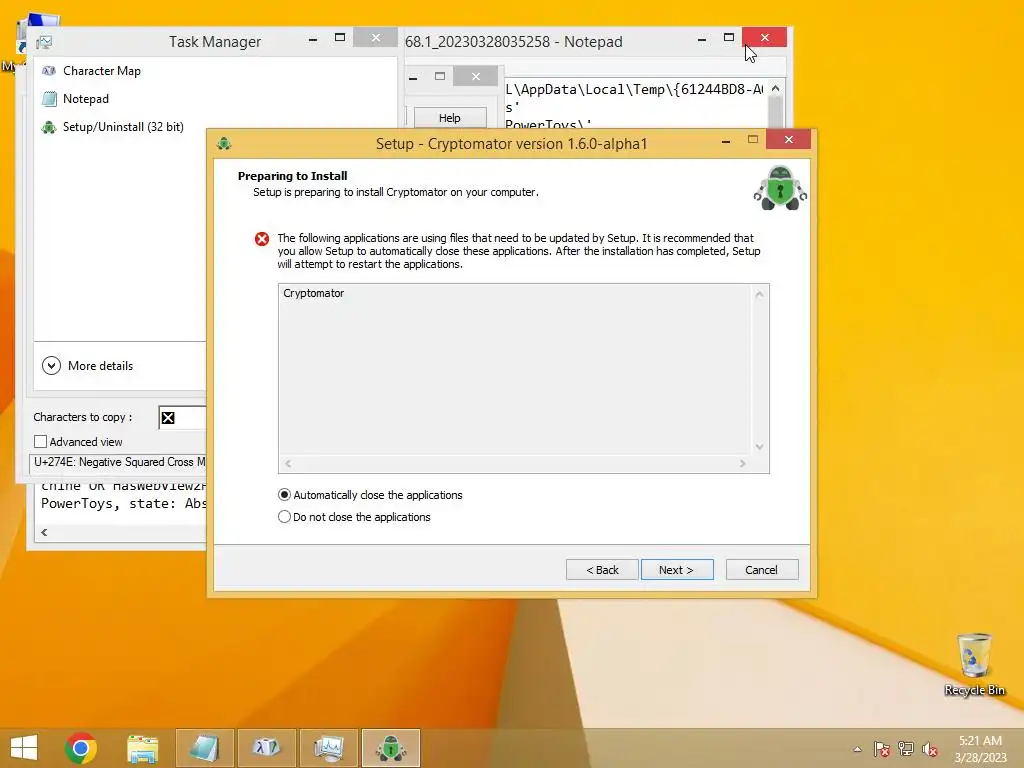Image resolution: width=1024 pixels, height=768 pixels.
Task: Click the Notepad vertical scrollbar's up arrow
Action: click(x=775, y=88)
